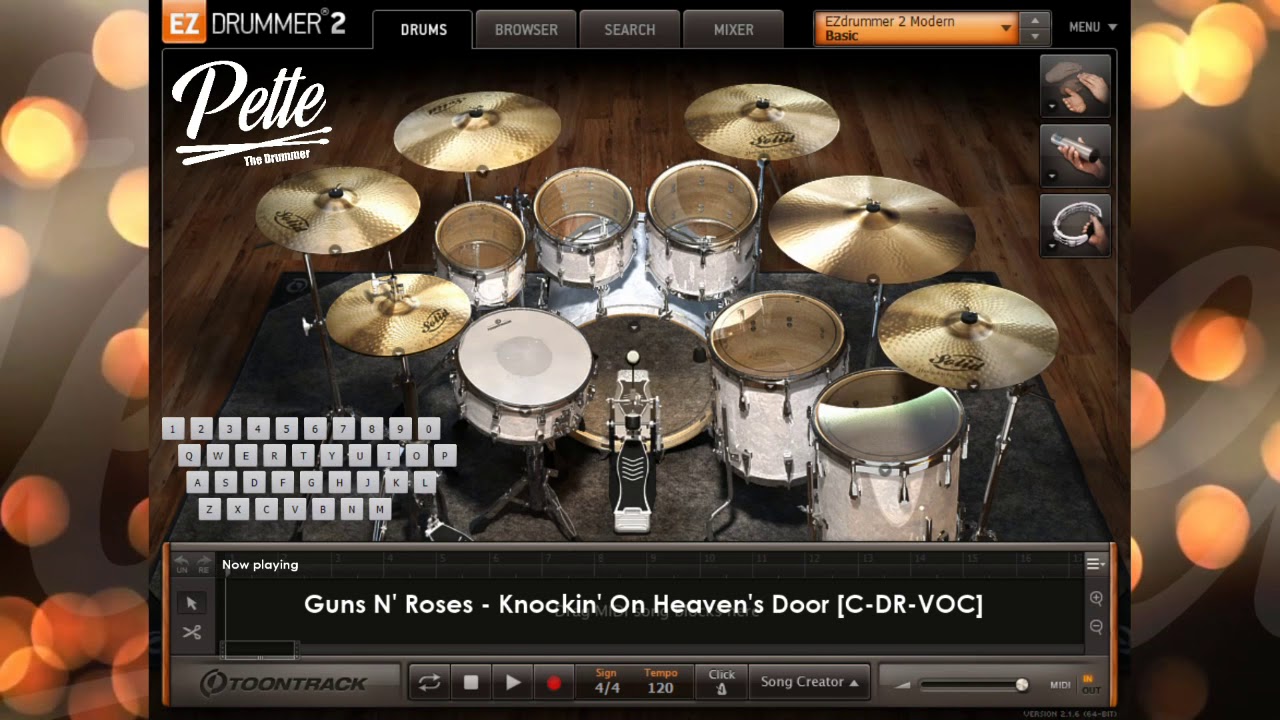The image size is (1280, 720).
Task: Zoom in on the song track
Action: 1097,599
